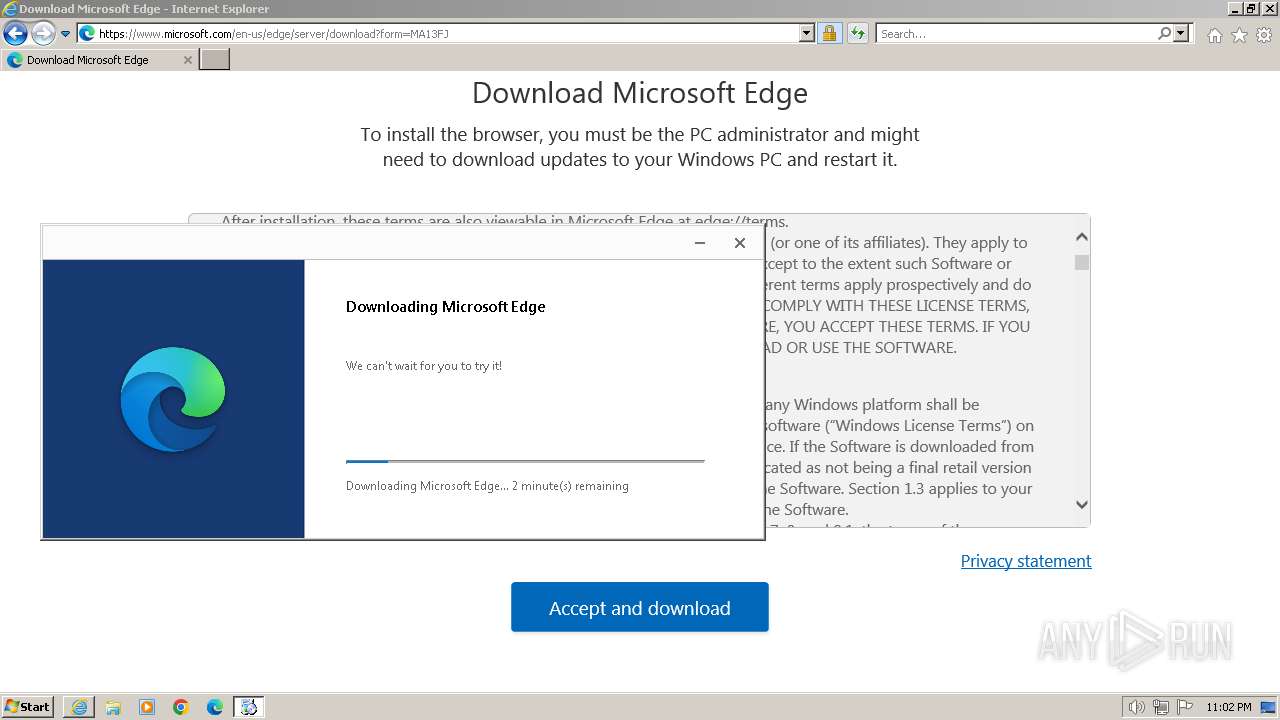Click the 'Download Microsoft Edge' page heading
The height and width of the screenshot is (720, 1280).
(640, 93)
